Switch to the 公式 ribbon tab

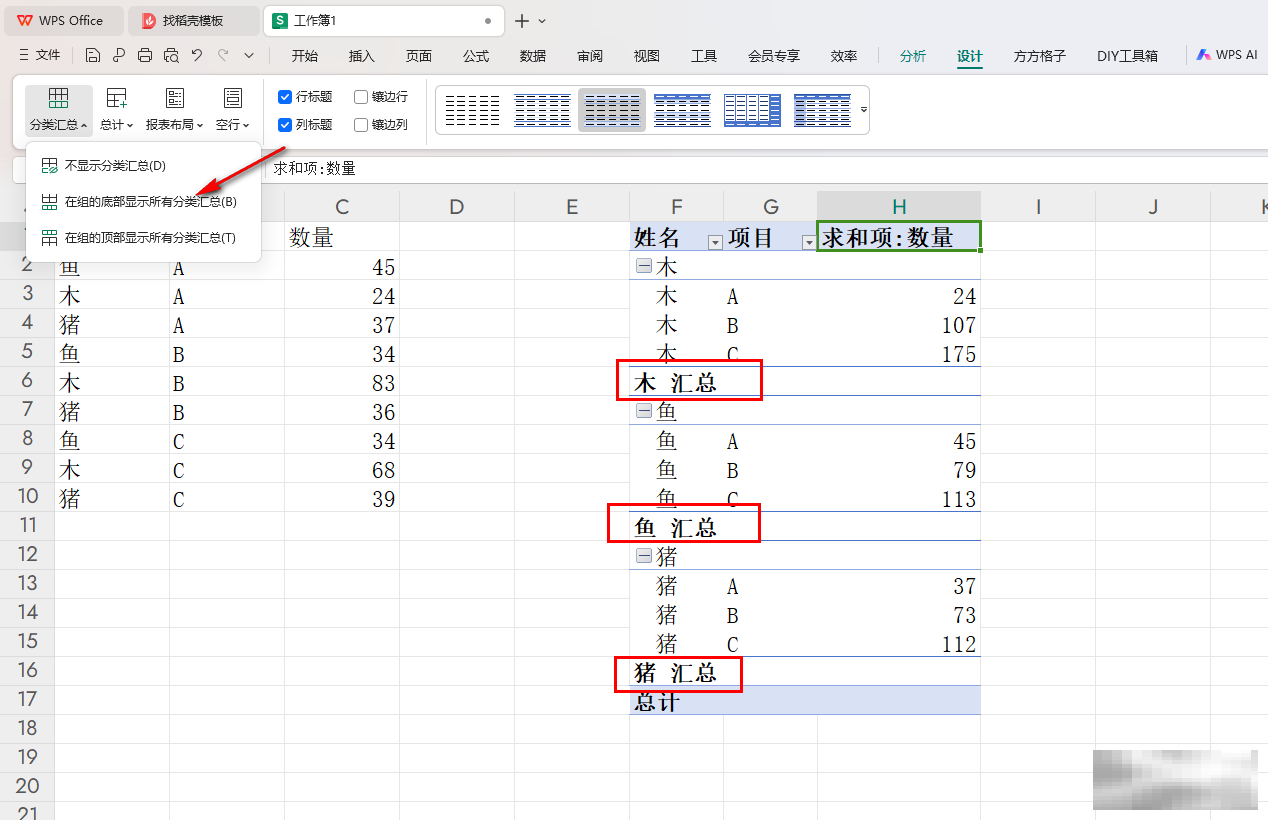[476, 56]
